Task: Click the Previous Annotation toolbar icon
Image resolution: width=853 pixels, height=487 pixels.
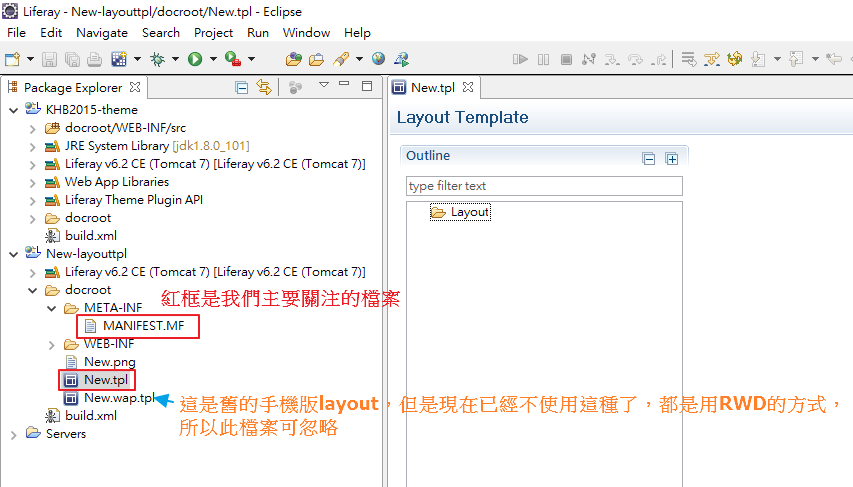Action: pos(796,59)
